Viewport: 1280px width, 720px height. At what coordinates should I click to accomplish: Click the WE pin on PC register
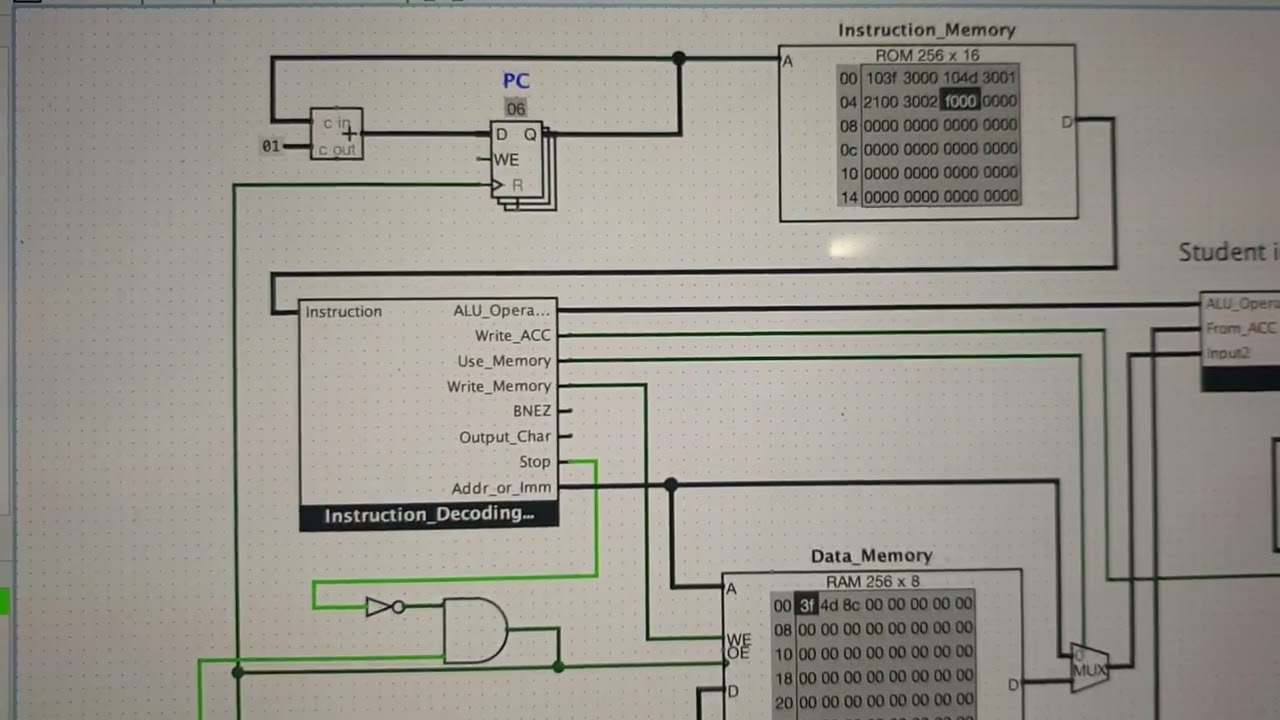pos(506,159)
